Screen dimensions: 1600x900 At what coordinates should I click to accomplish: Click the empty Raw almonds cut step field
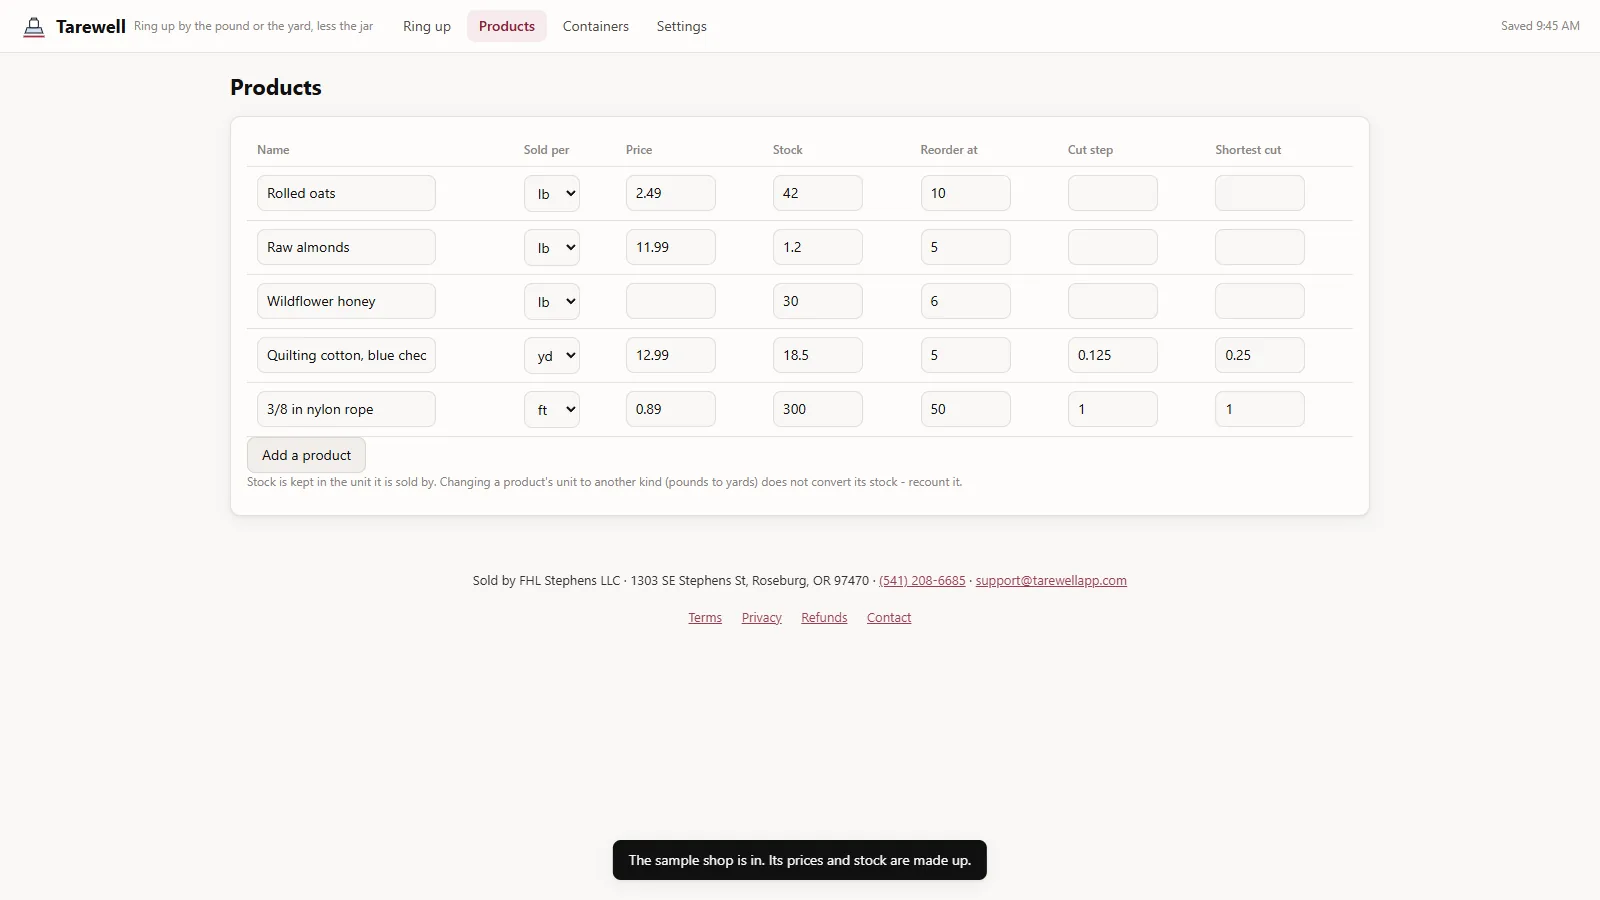pos(1113,247)
